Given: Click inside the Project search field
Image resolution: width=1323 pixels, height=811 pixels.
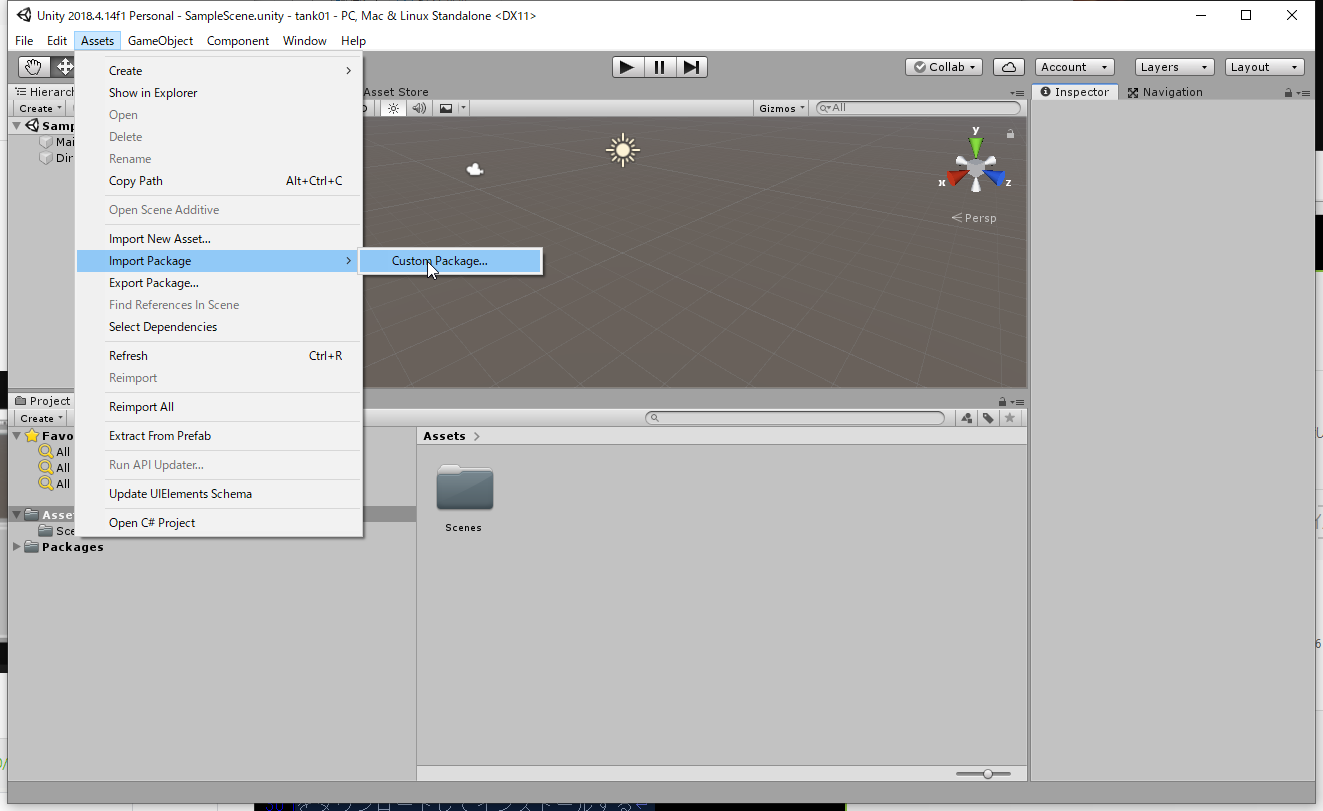Looking at the screenshot, I should 795,418.
